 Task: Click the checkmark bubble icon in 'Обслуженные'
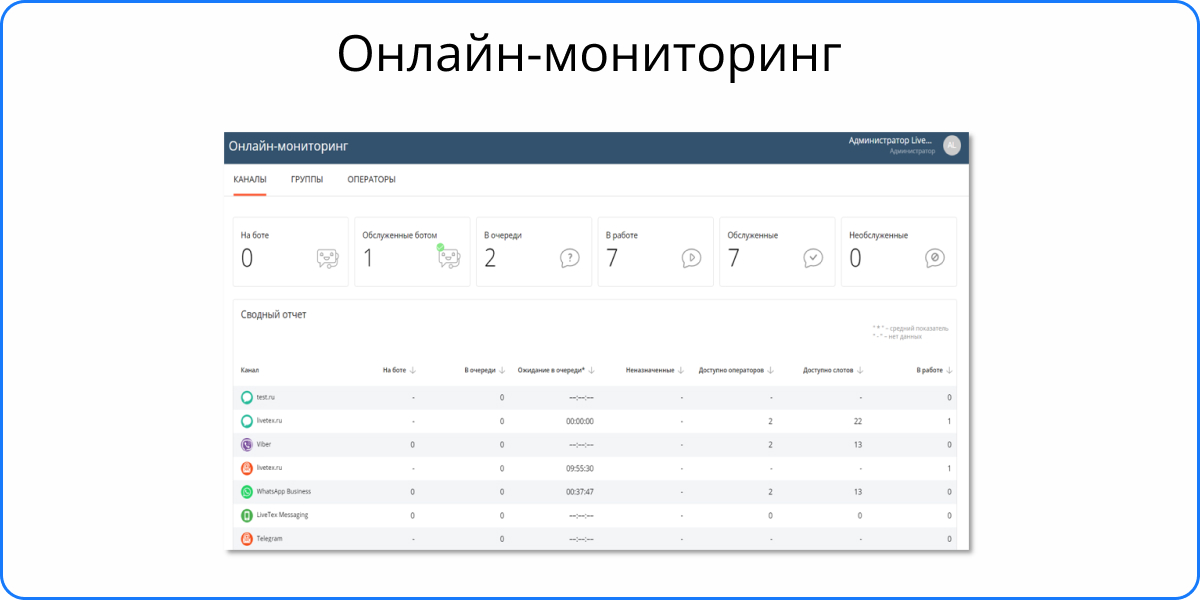813,258
